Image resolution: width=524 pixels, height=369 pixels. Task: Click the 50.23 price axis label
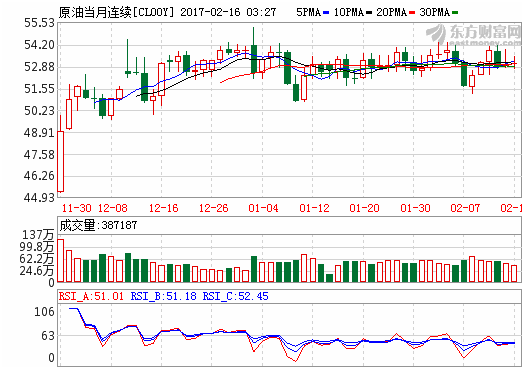point(39,111)
